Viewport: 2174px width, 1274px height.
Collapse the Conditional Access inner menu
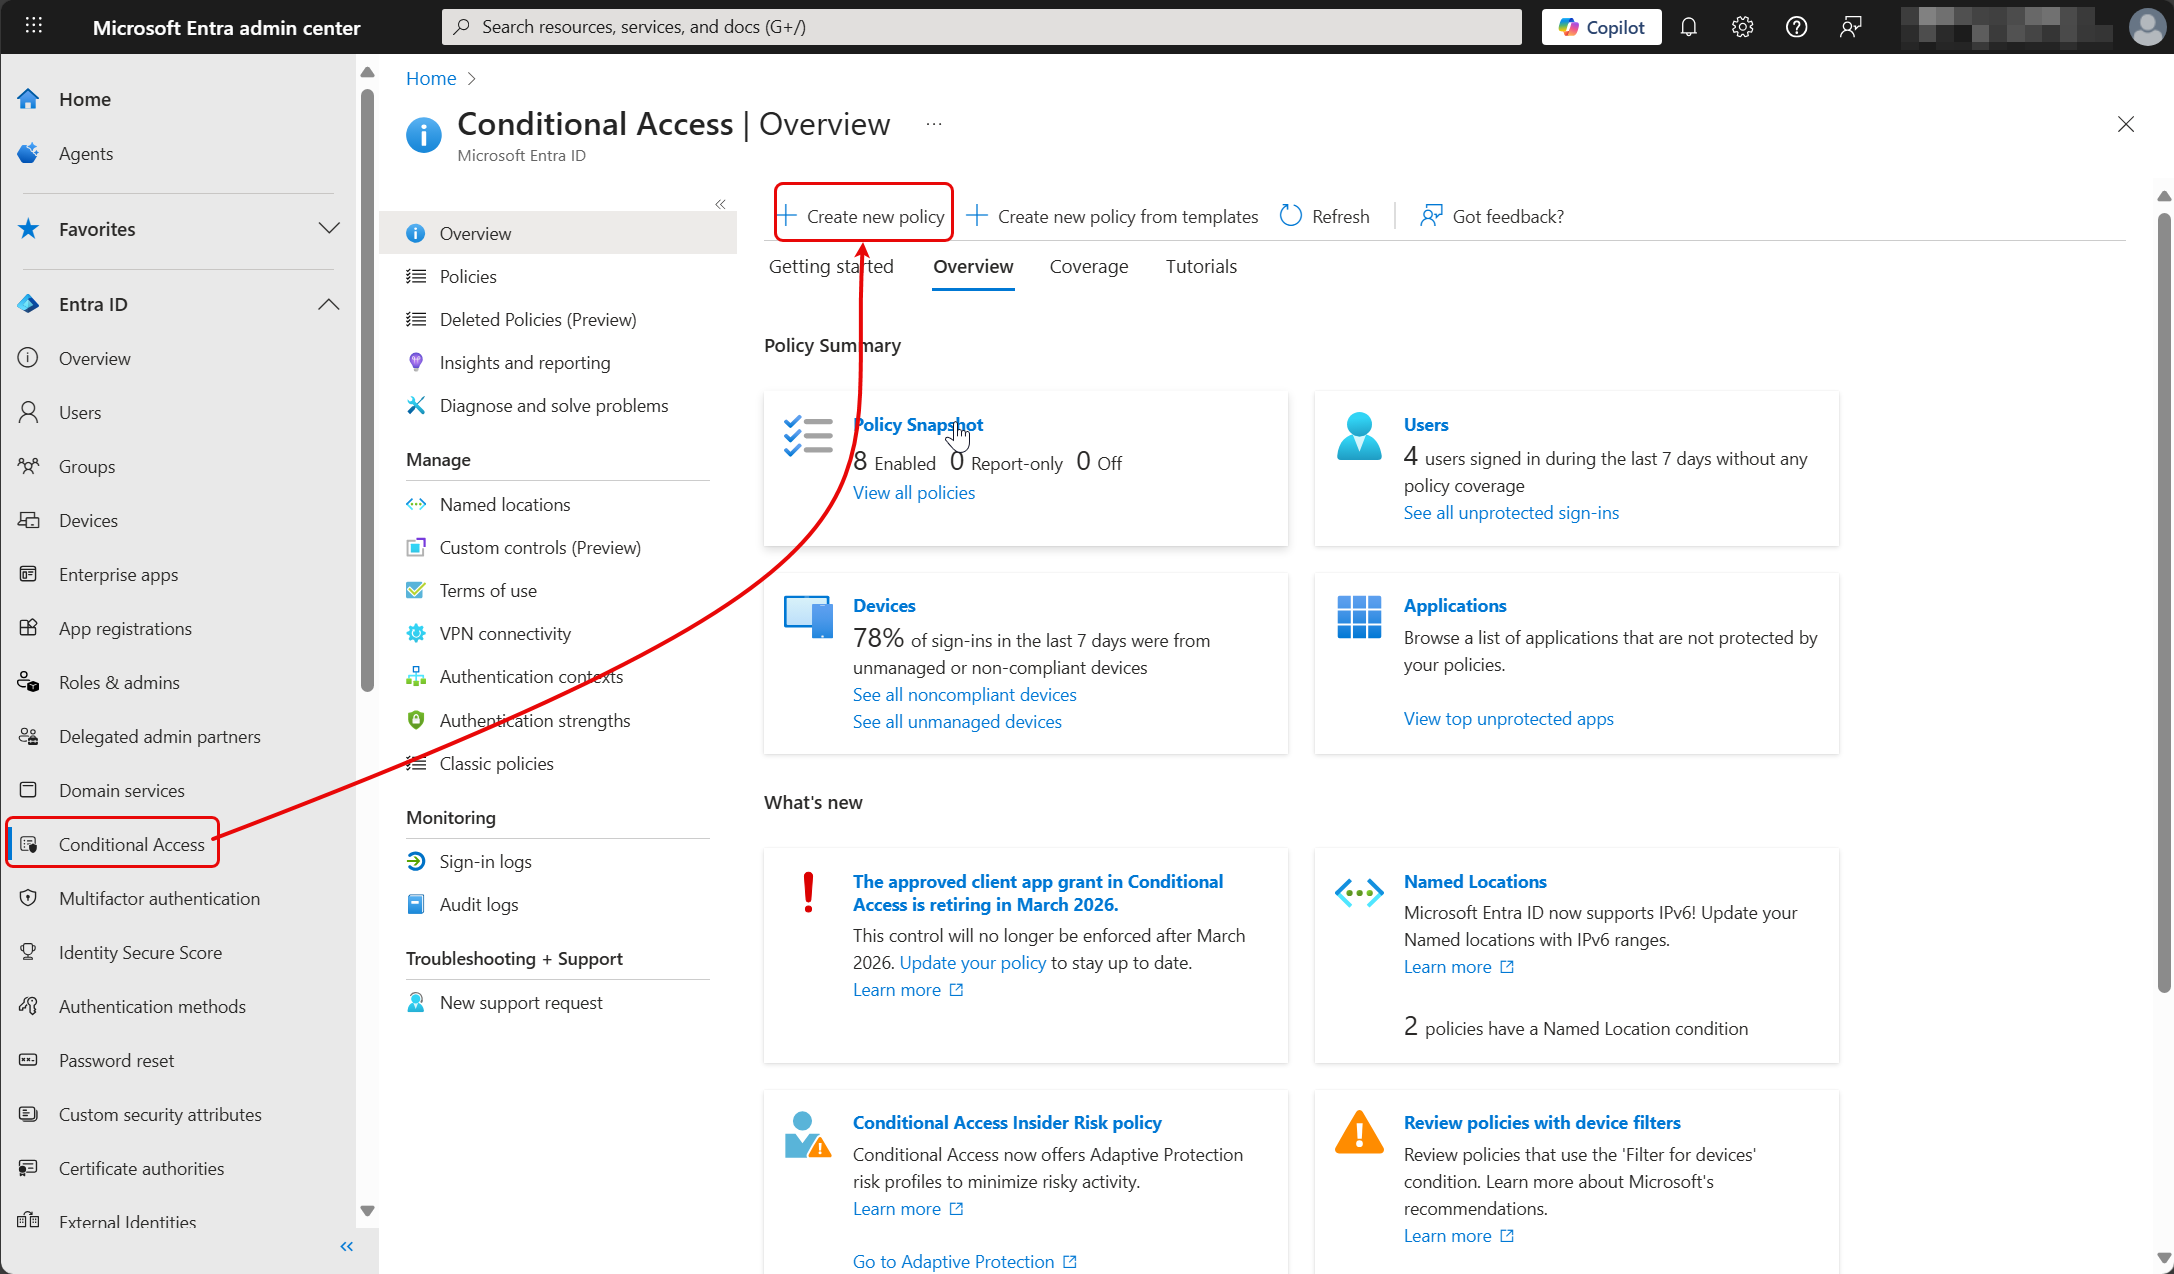(720, 204)
